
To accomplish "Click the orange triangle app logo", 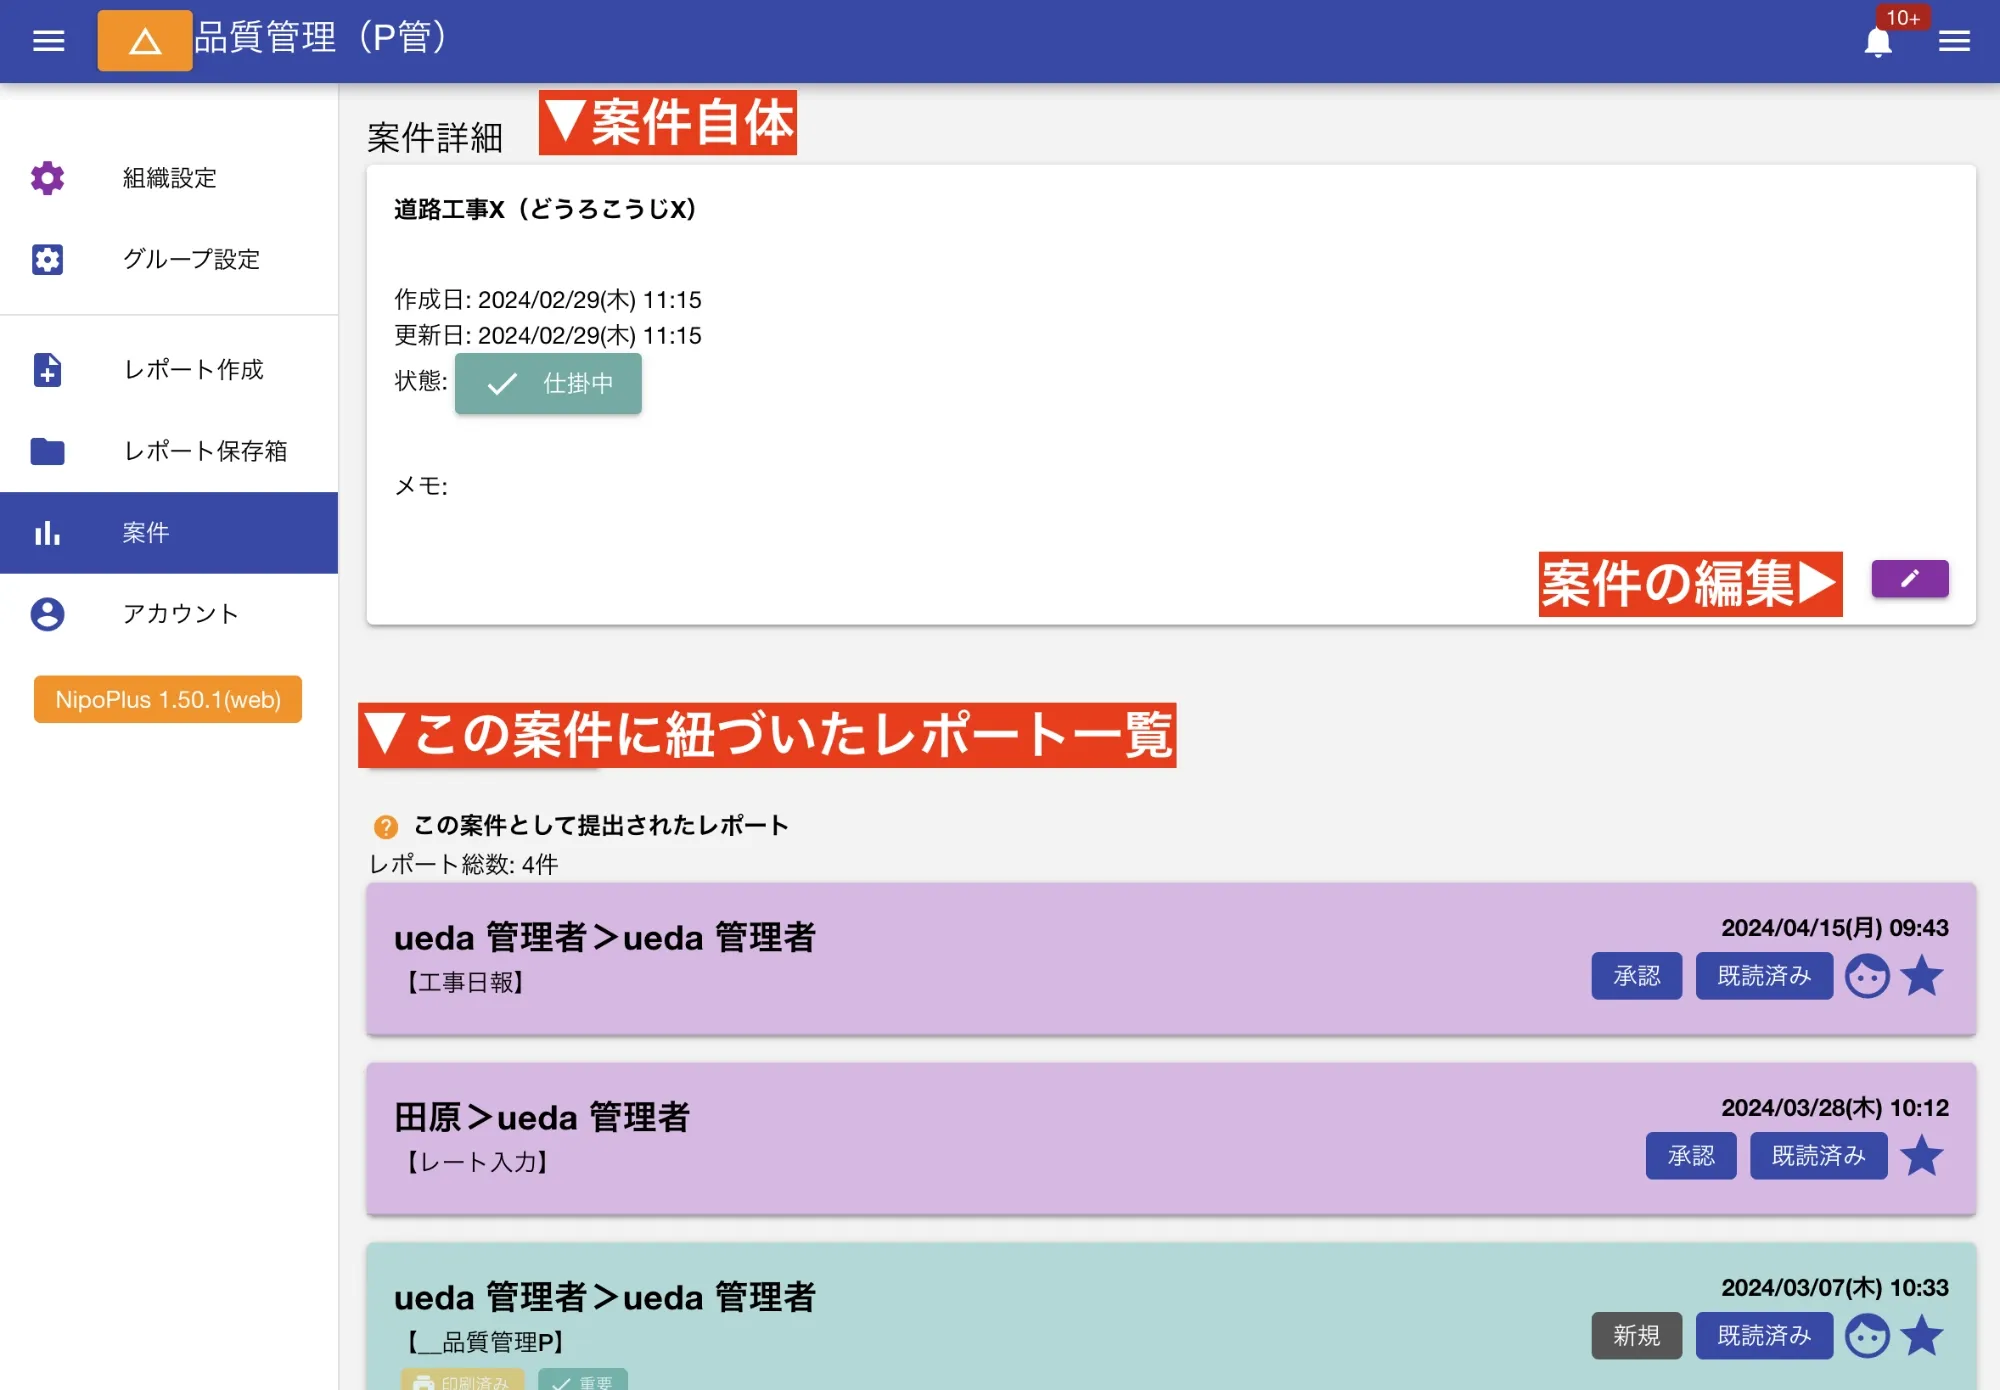I will coord(144,40).
